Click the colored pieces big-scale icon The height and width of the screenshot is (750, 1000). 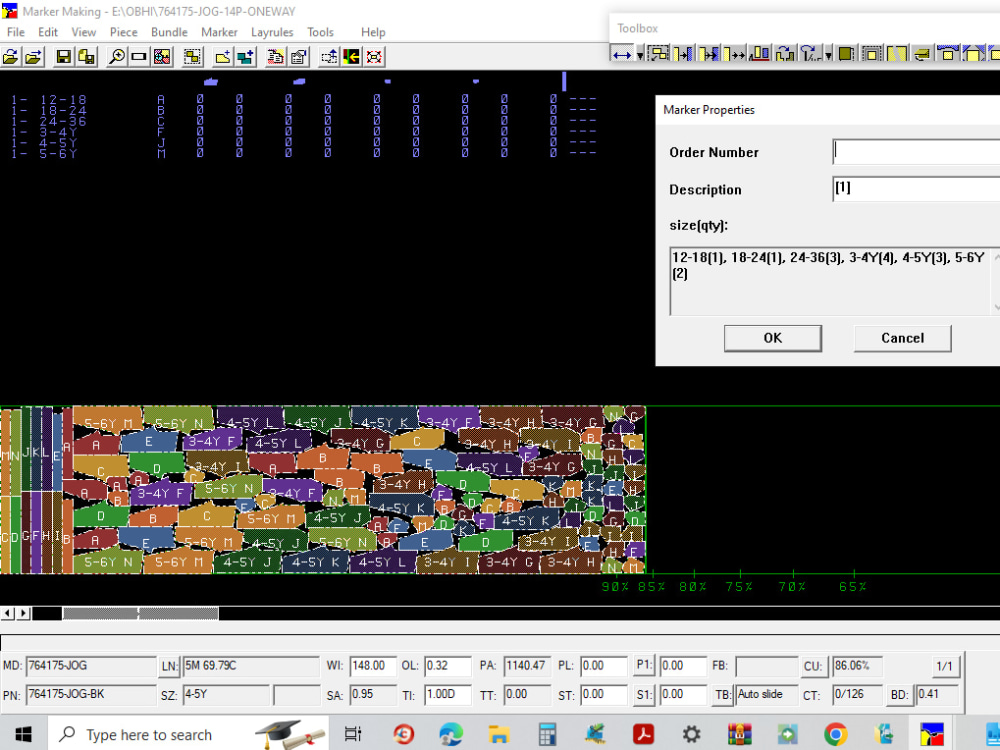[162, 57]
